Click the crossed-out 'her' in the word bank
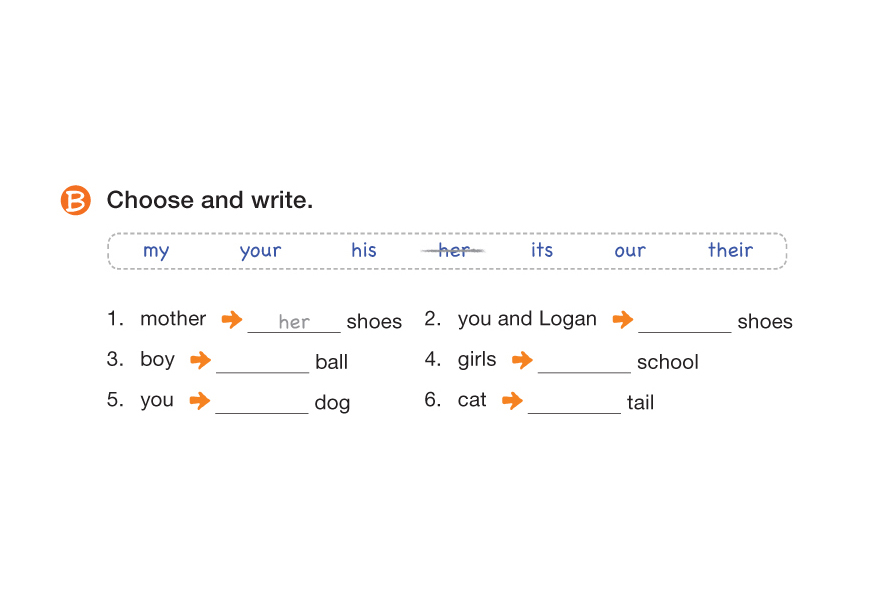Viewport: 873px width, 612px height. 453,250
